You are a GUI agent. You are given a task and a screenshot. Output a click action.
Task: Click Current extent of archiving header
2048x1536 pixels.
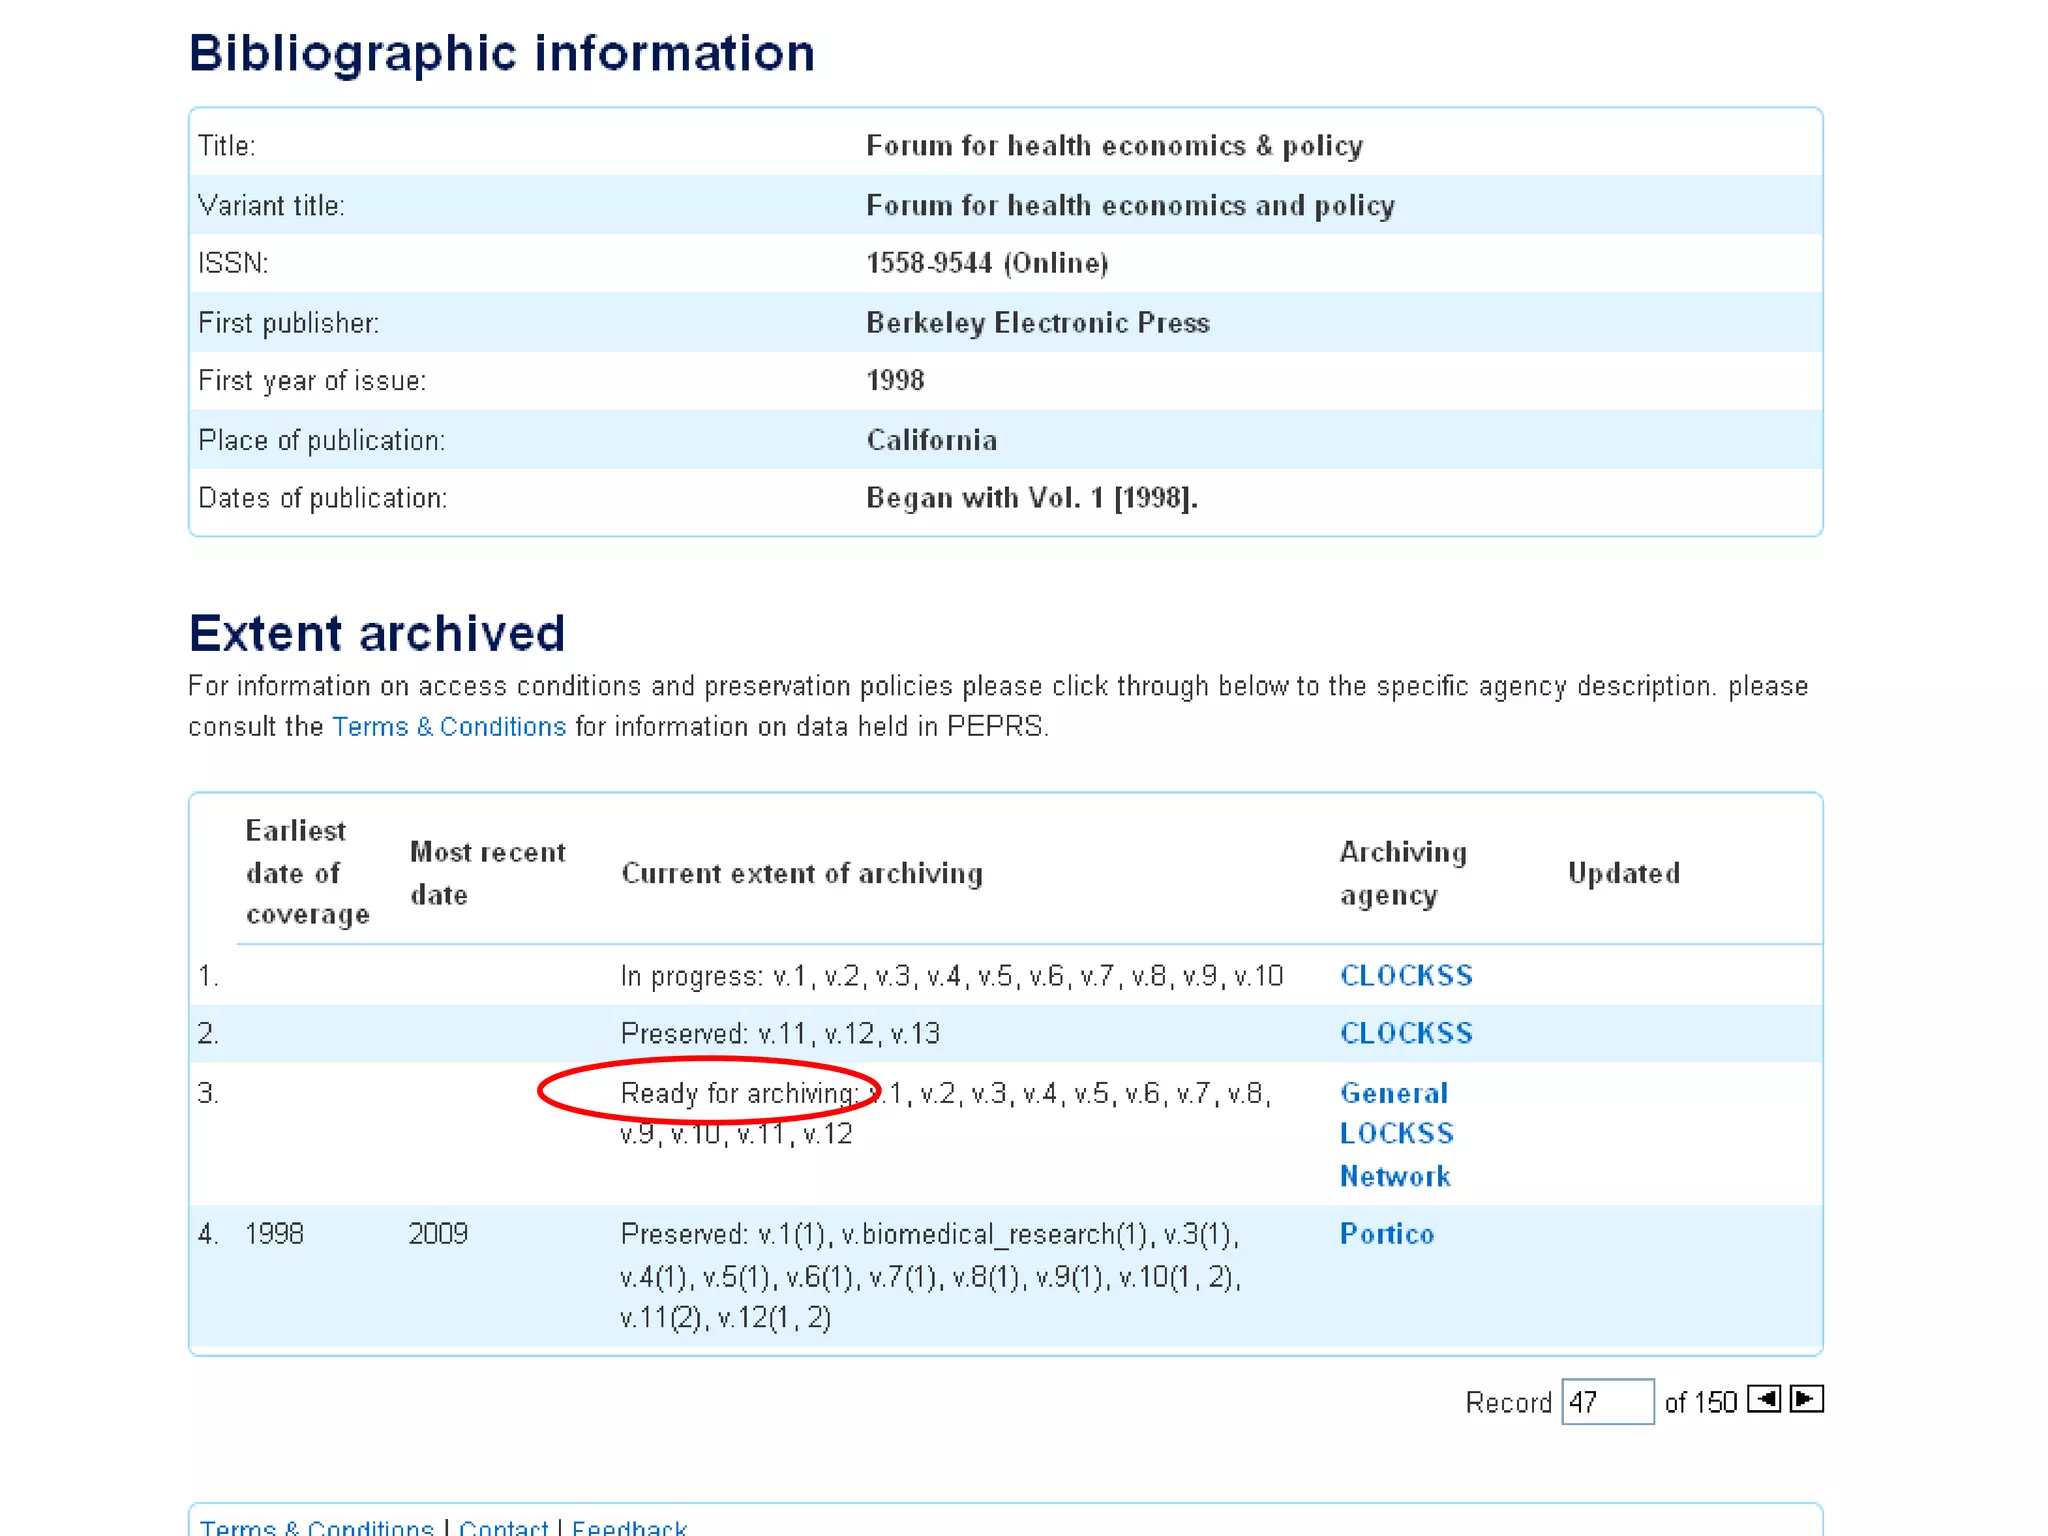tap(802, 874)
